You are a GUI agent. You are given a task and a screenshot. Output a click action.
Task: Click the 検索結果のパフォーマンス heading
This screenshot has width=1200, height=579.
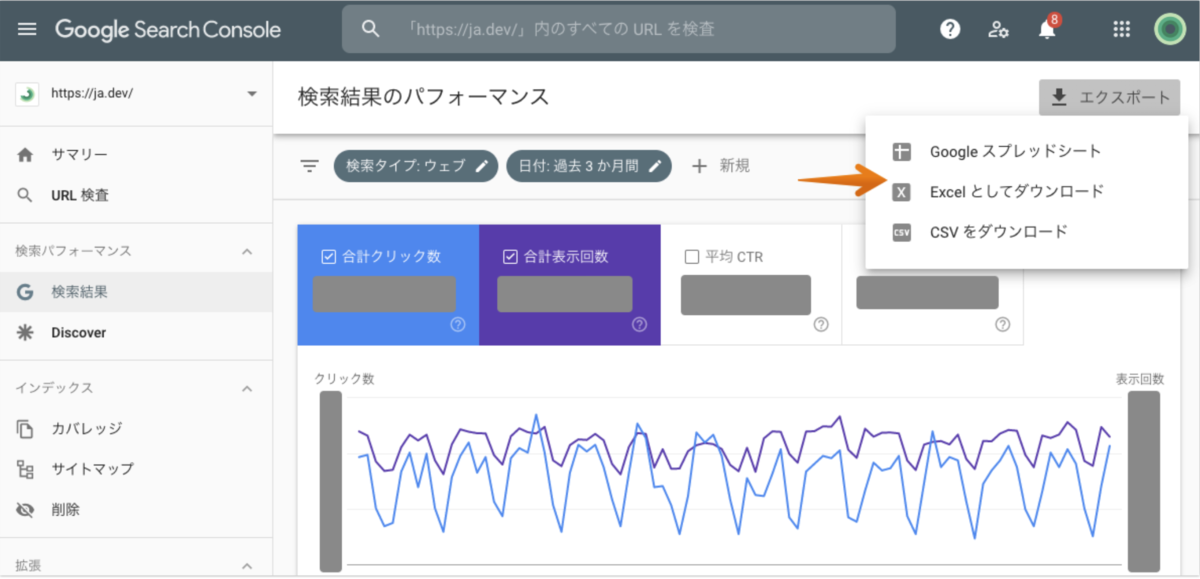[424, 97]
